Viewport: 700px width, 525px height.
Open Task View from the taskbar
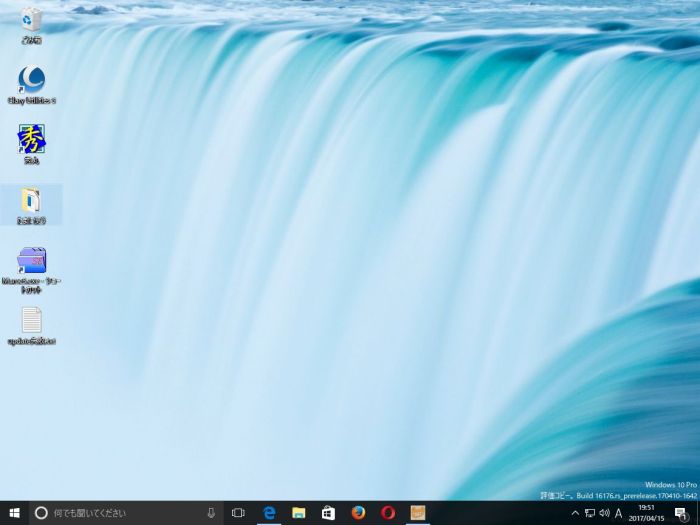[238, 512]
